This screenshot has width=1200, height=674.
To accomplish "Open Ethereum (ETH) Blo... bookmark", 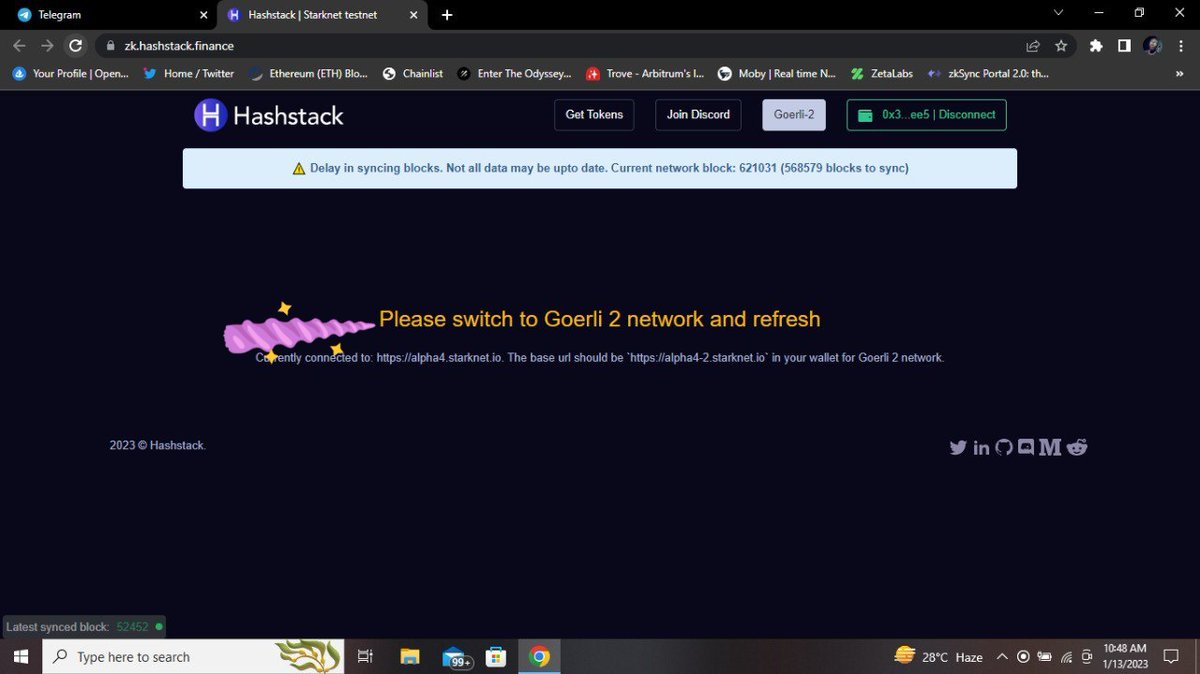I will [x=308, y=74].
